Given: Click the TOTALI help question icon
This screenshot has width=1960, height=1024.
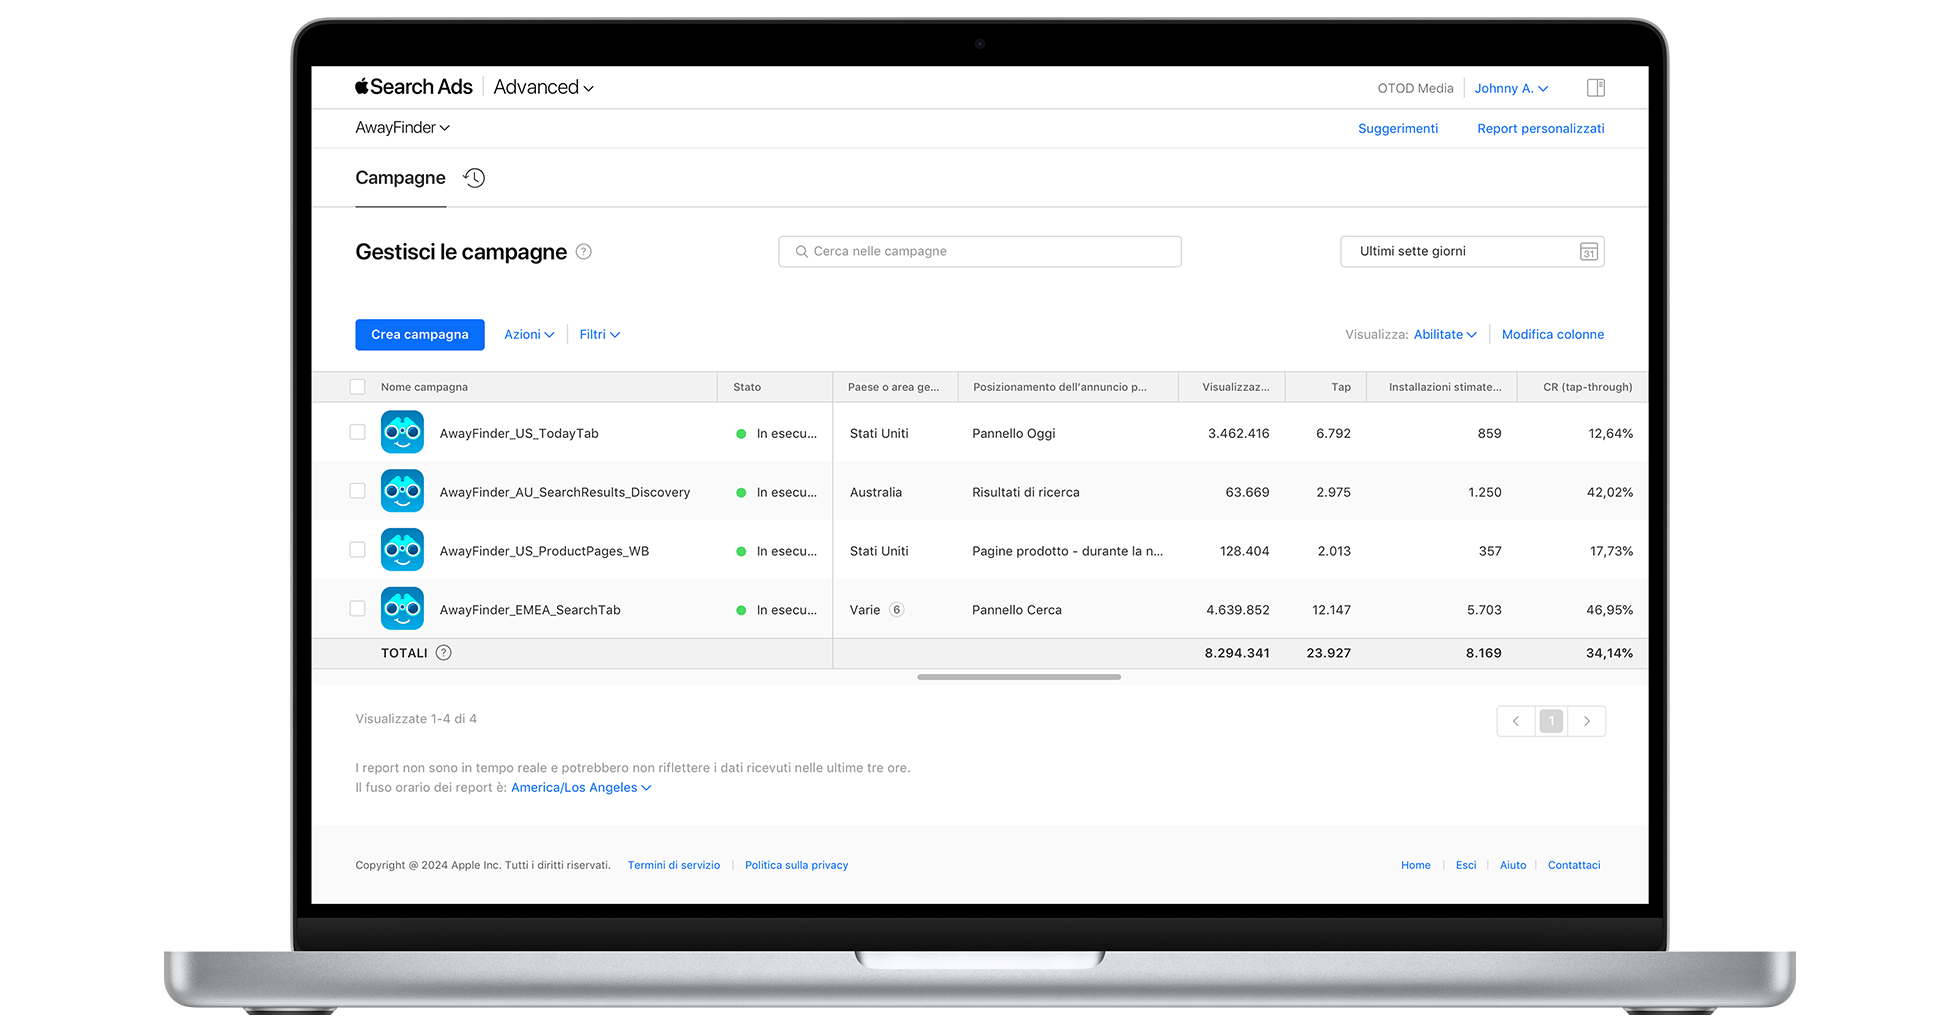Looking at the screenshot, I should 444,653.
